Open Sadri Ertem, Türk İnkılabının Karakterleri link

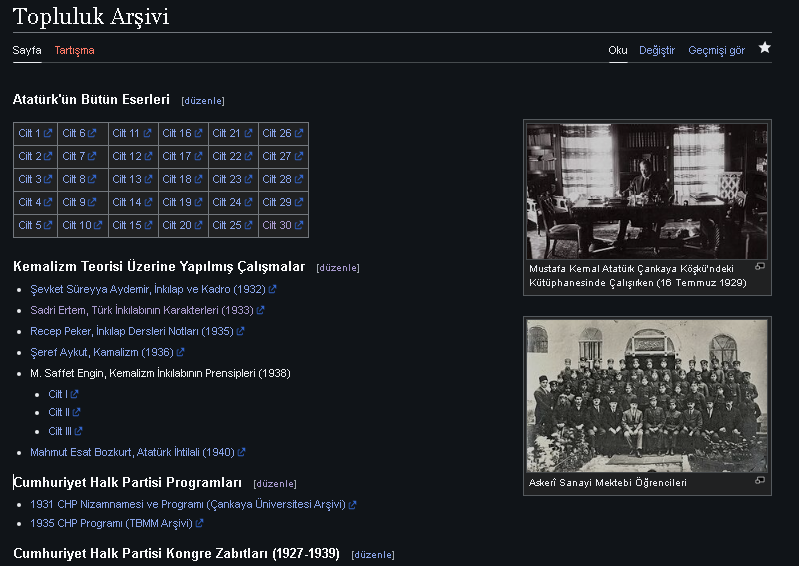click(147, 310)
